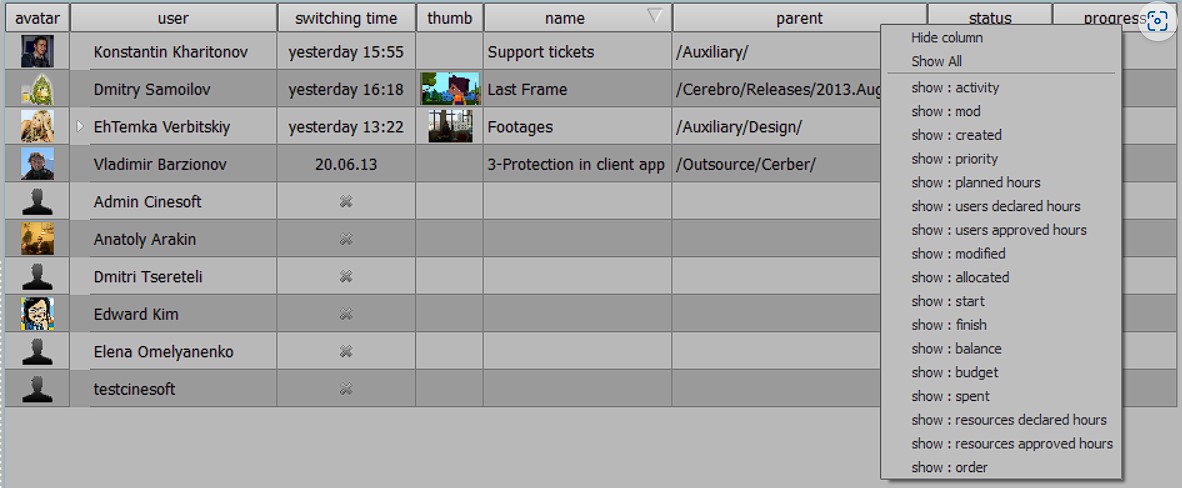Click the Edward Kim cartoon avatar
This screenshot has width=1182, height=488.
37,314
